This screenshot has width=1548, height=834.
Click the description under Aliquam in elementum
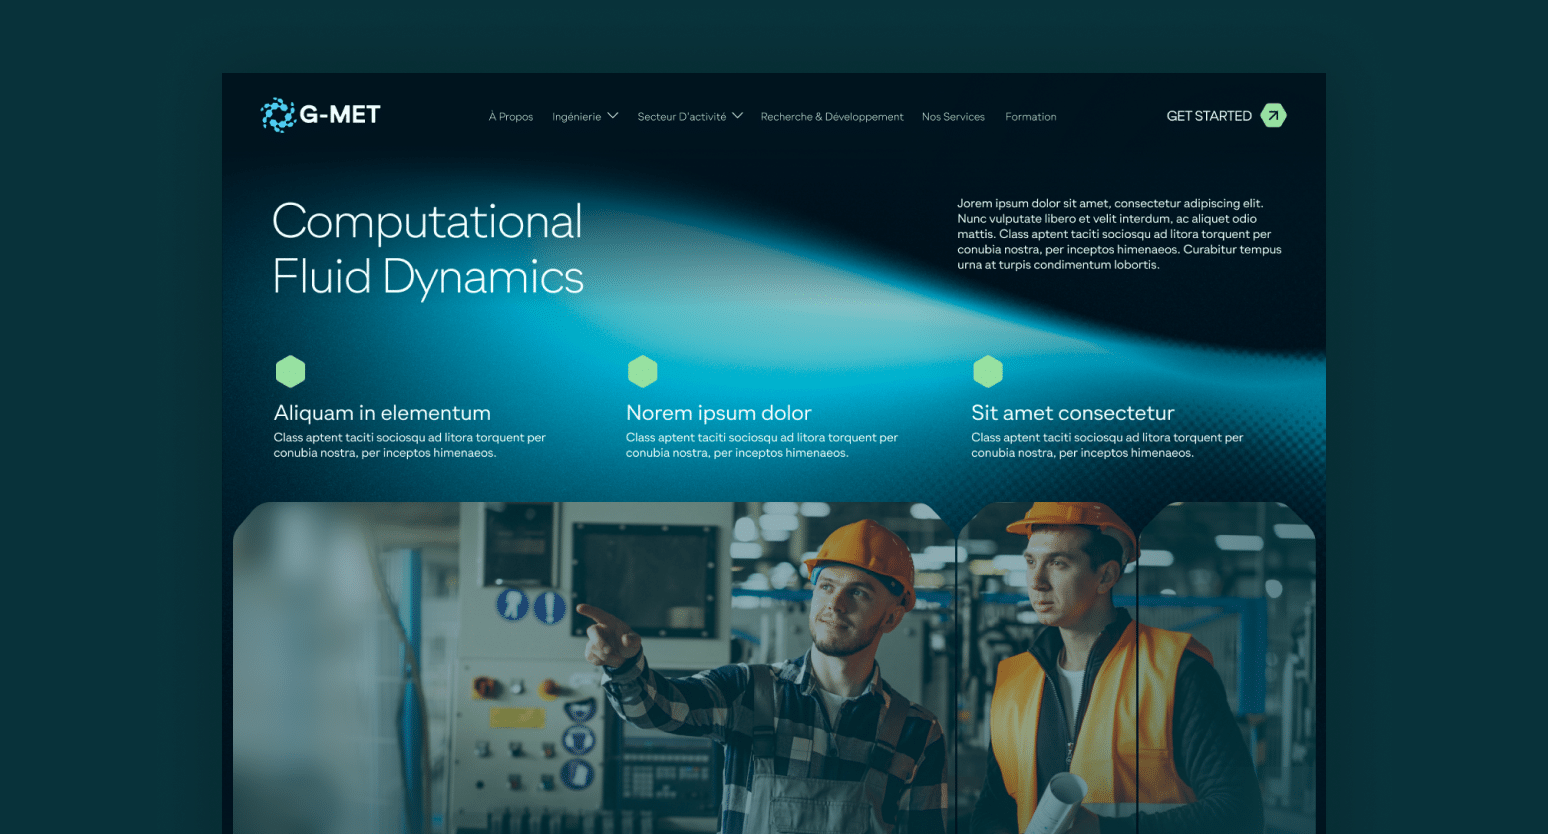click(410, 445)
